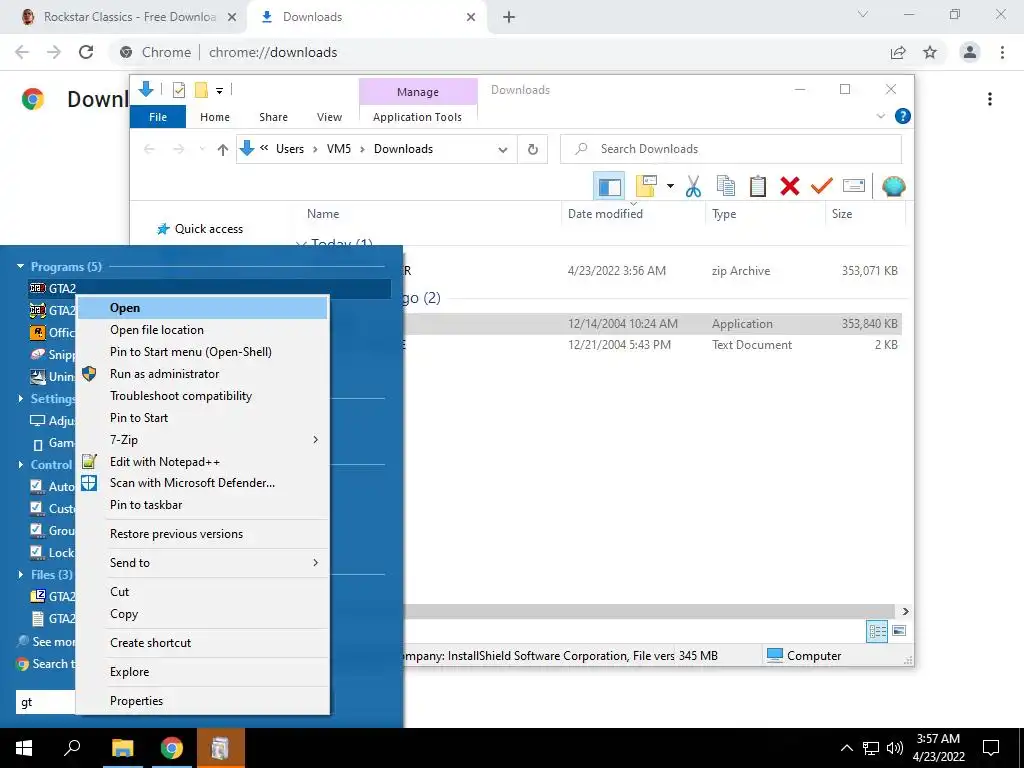Switch Explorer to details view icon
This screenshot has height=768, width=1024.
877,631
